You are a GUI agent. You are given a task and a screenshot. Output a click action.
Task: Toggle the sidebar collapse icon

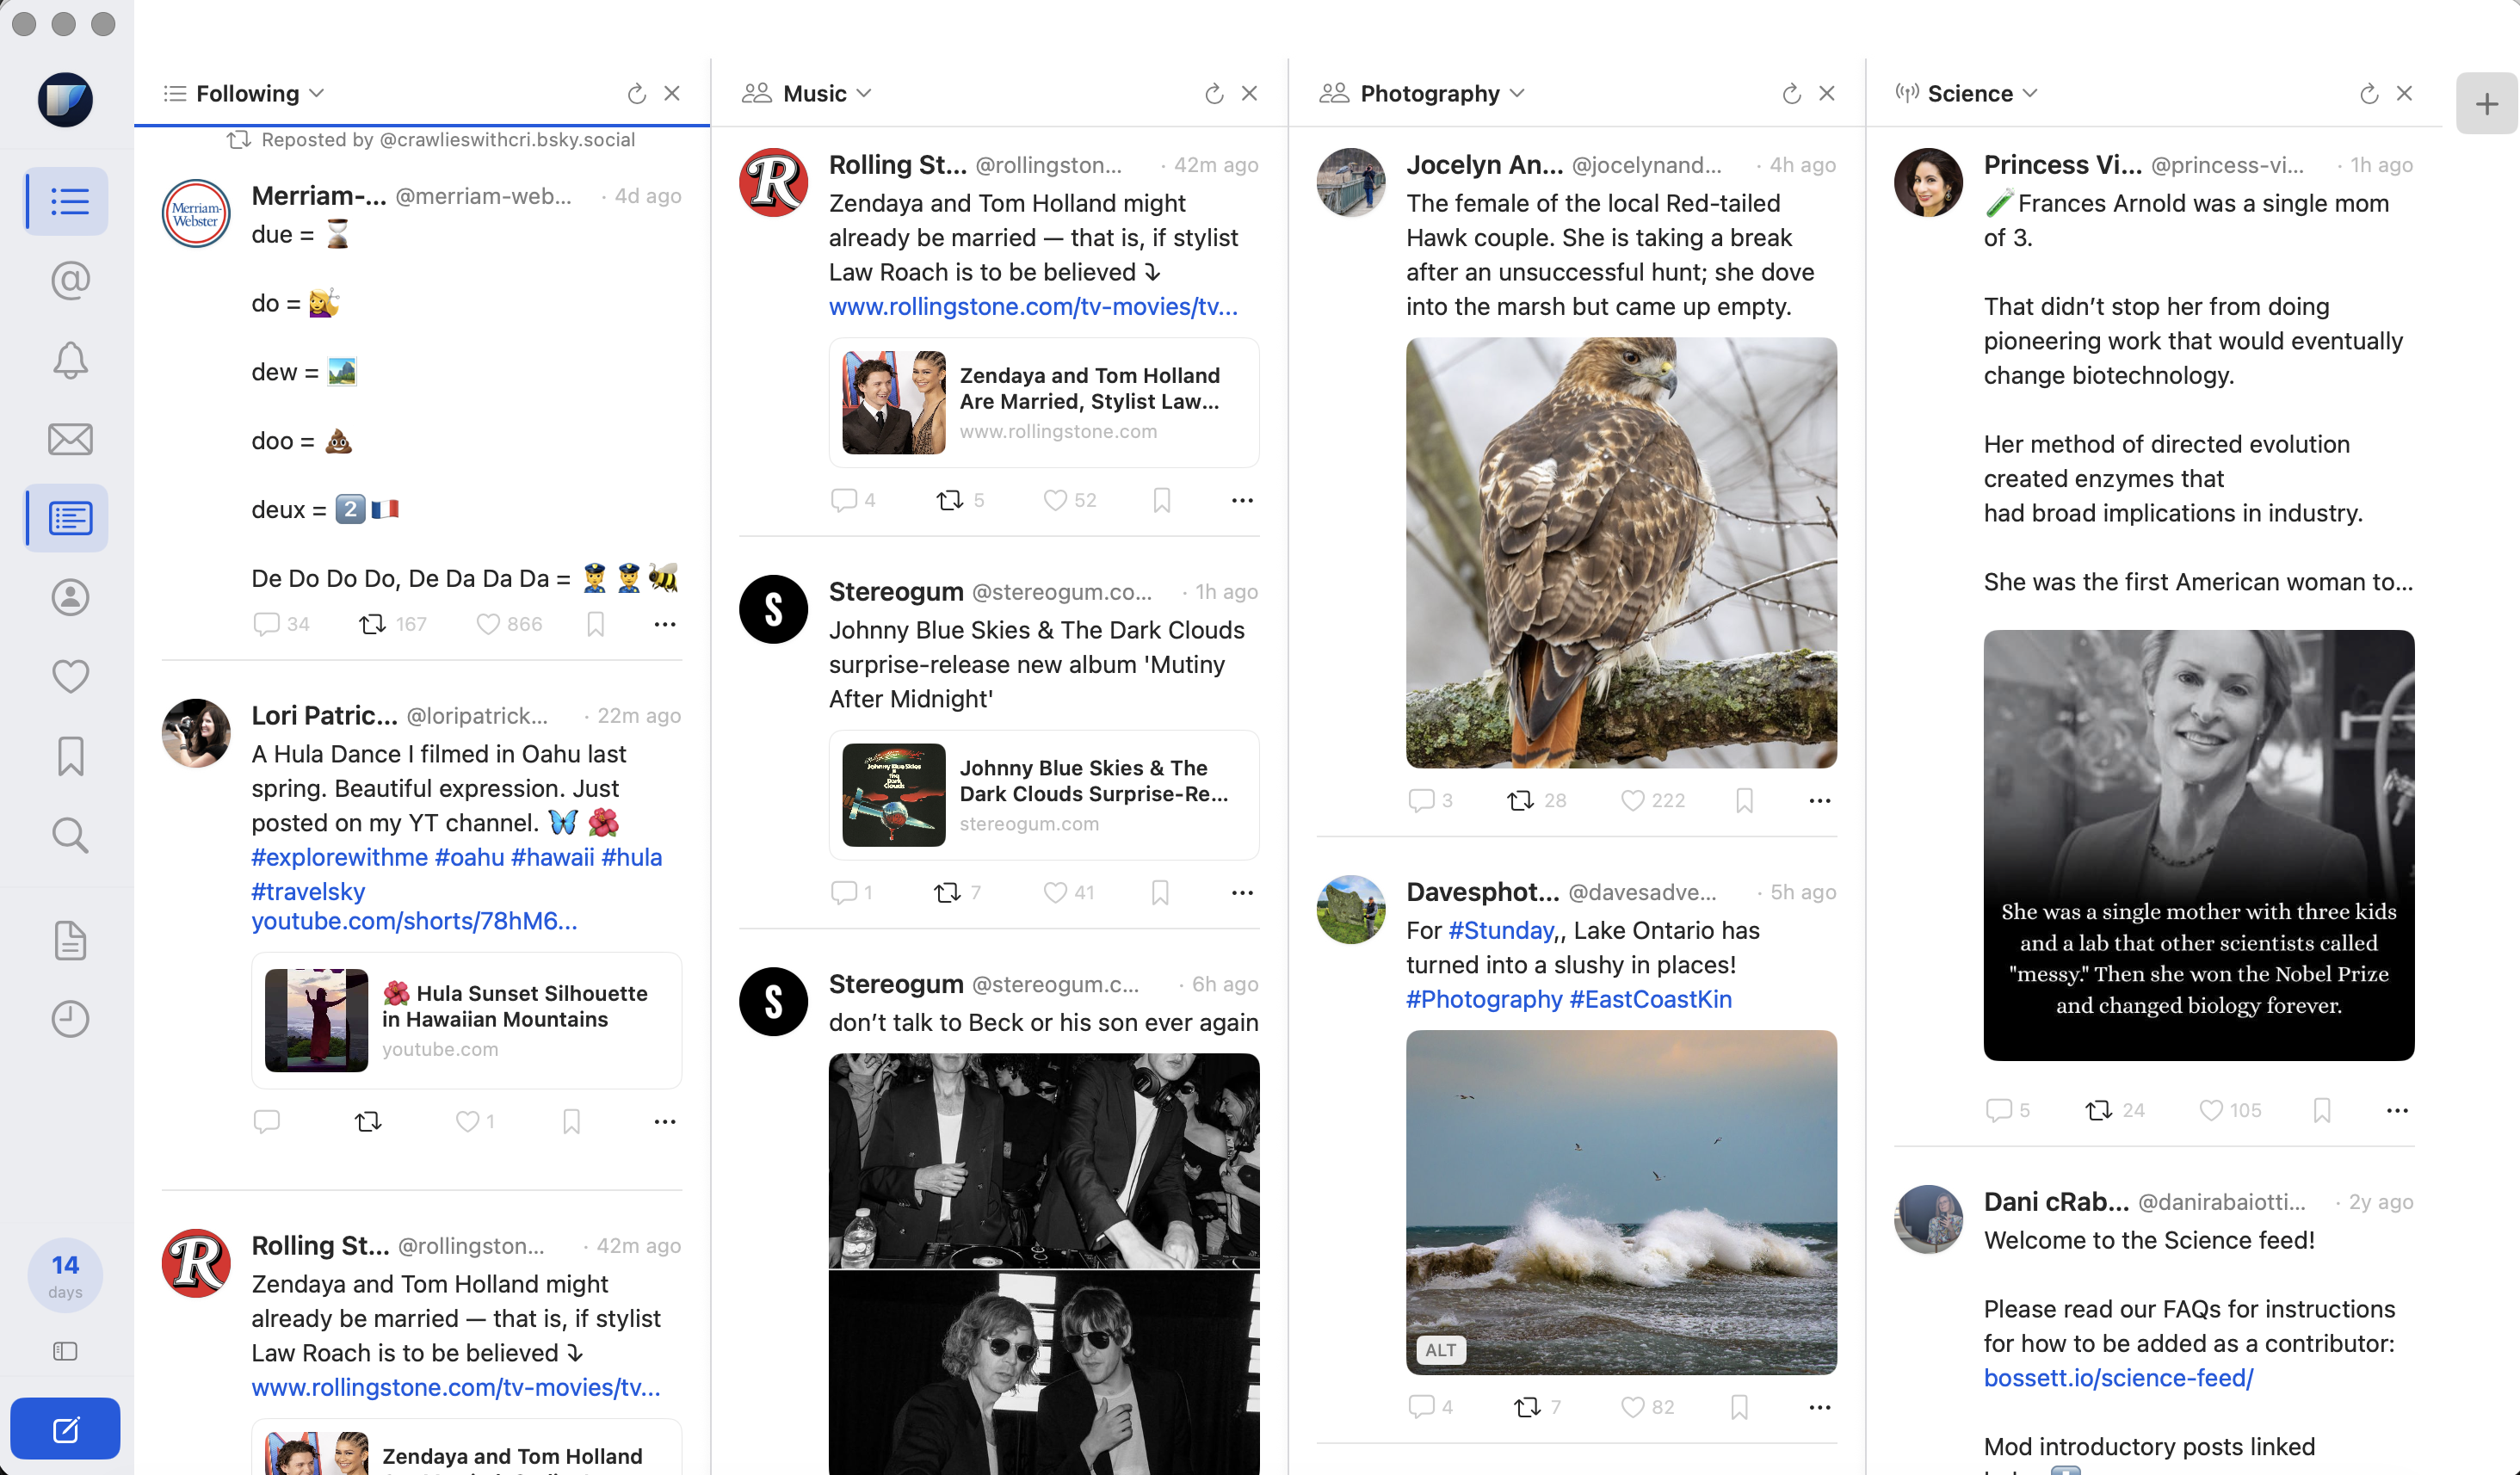click(x=65, y=1351)
